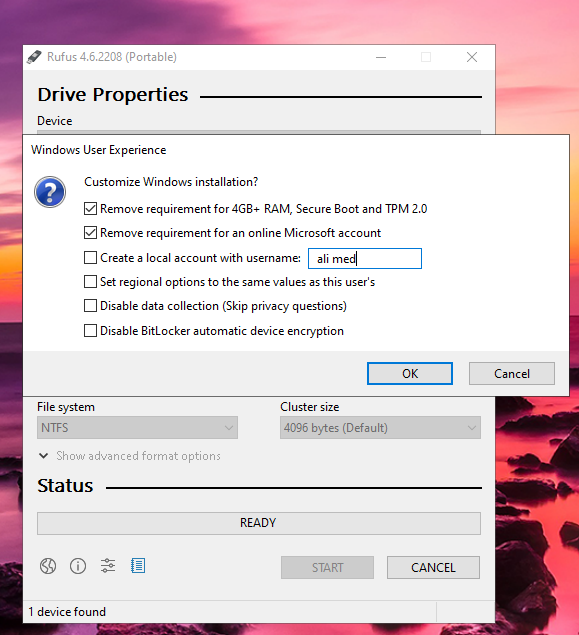Click the CANCEL button in Rufus

point(433,567)
